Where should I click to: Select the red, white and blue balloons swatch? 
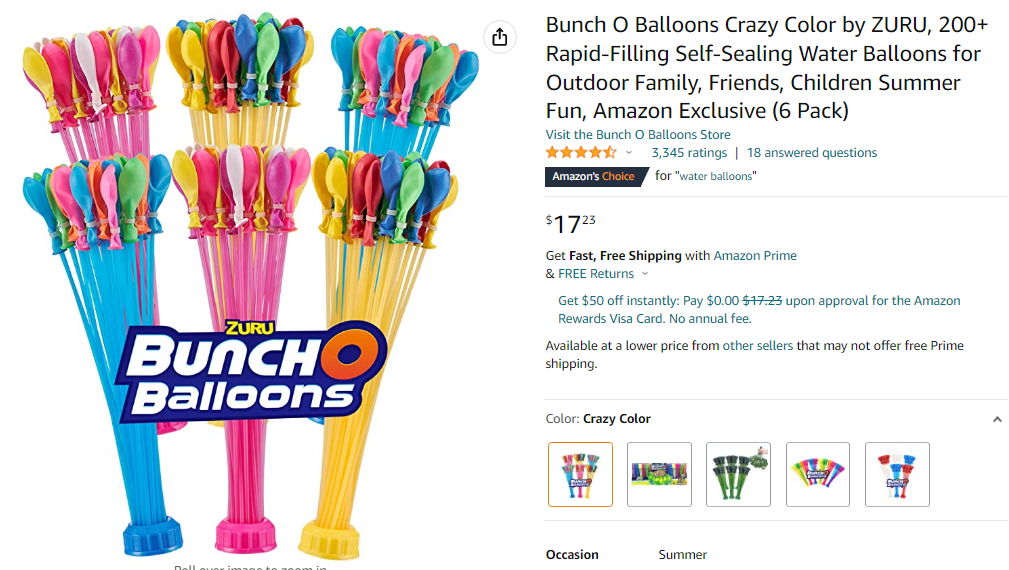(897, 474)
